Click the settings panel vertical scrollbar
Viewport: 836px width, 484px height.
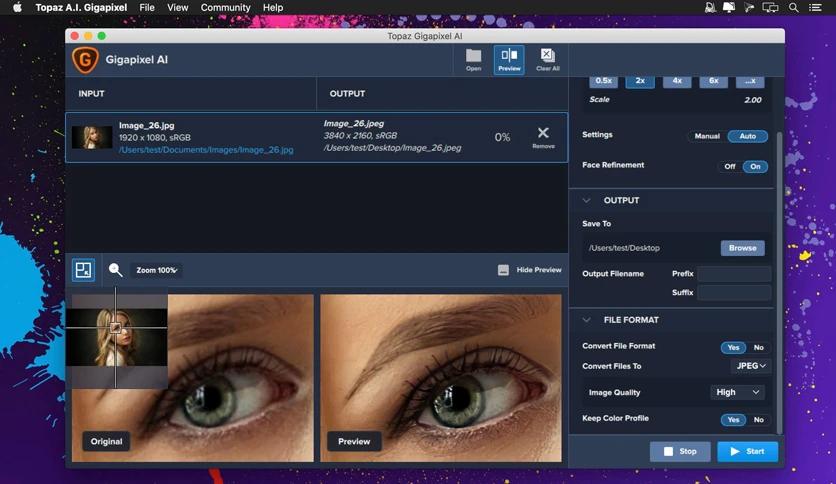point(779,283)
